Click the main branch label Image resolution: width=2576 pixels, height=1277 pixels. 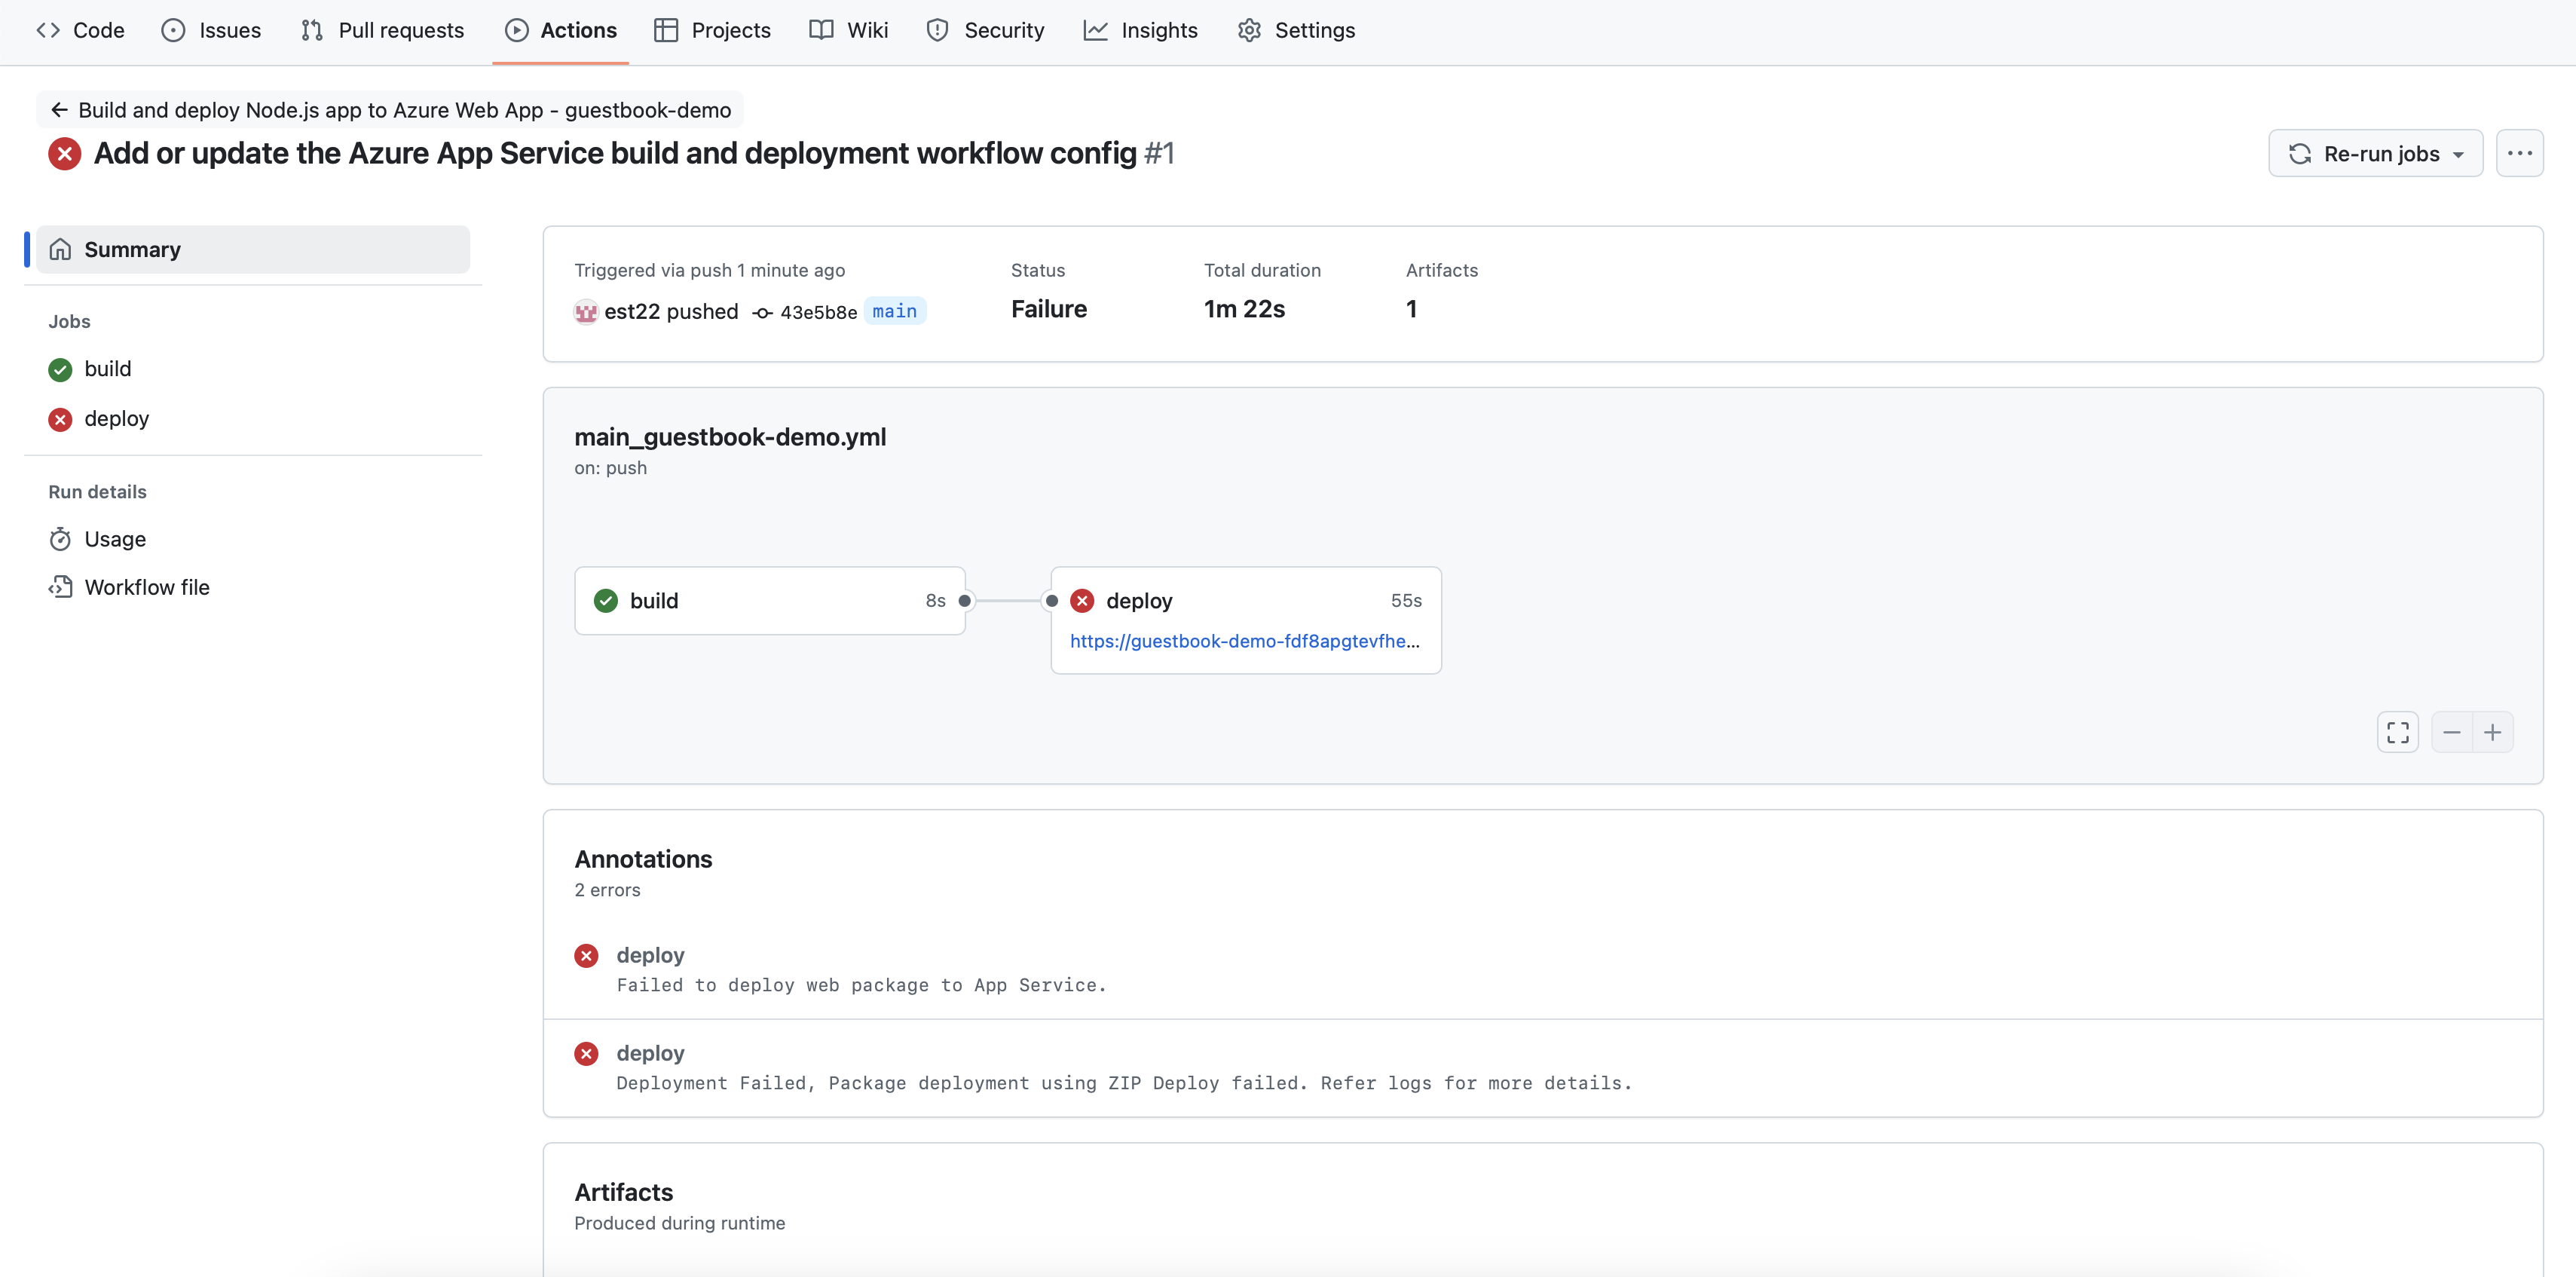pos(894,311)
